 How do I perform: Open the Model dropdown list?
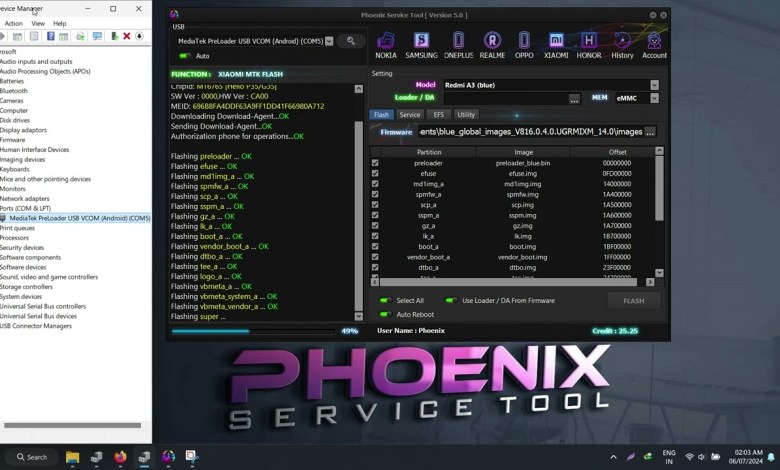click(655, 85)
